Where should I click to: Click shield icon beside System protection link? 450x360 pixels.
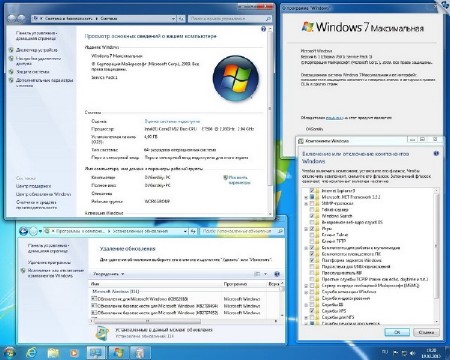point(11,72)
